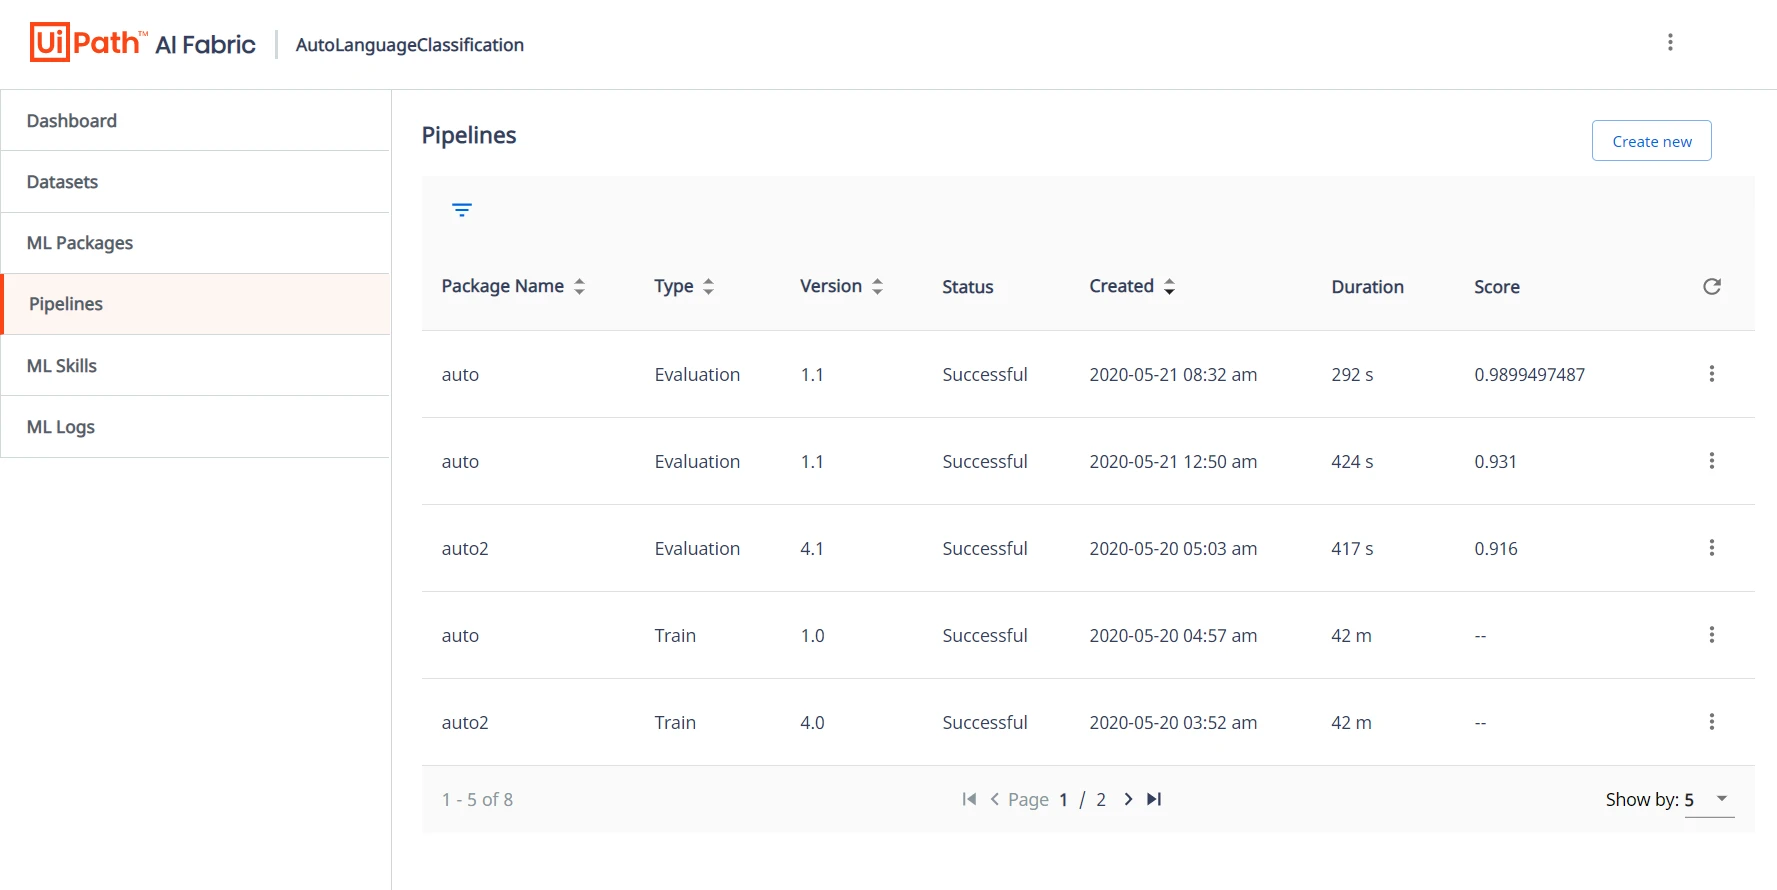Open actions menu for auto2 Train 4.0 row
The image size is (1777, 890).
click(1712, 722)
